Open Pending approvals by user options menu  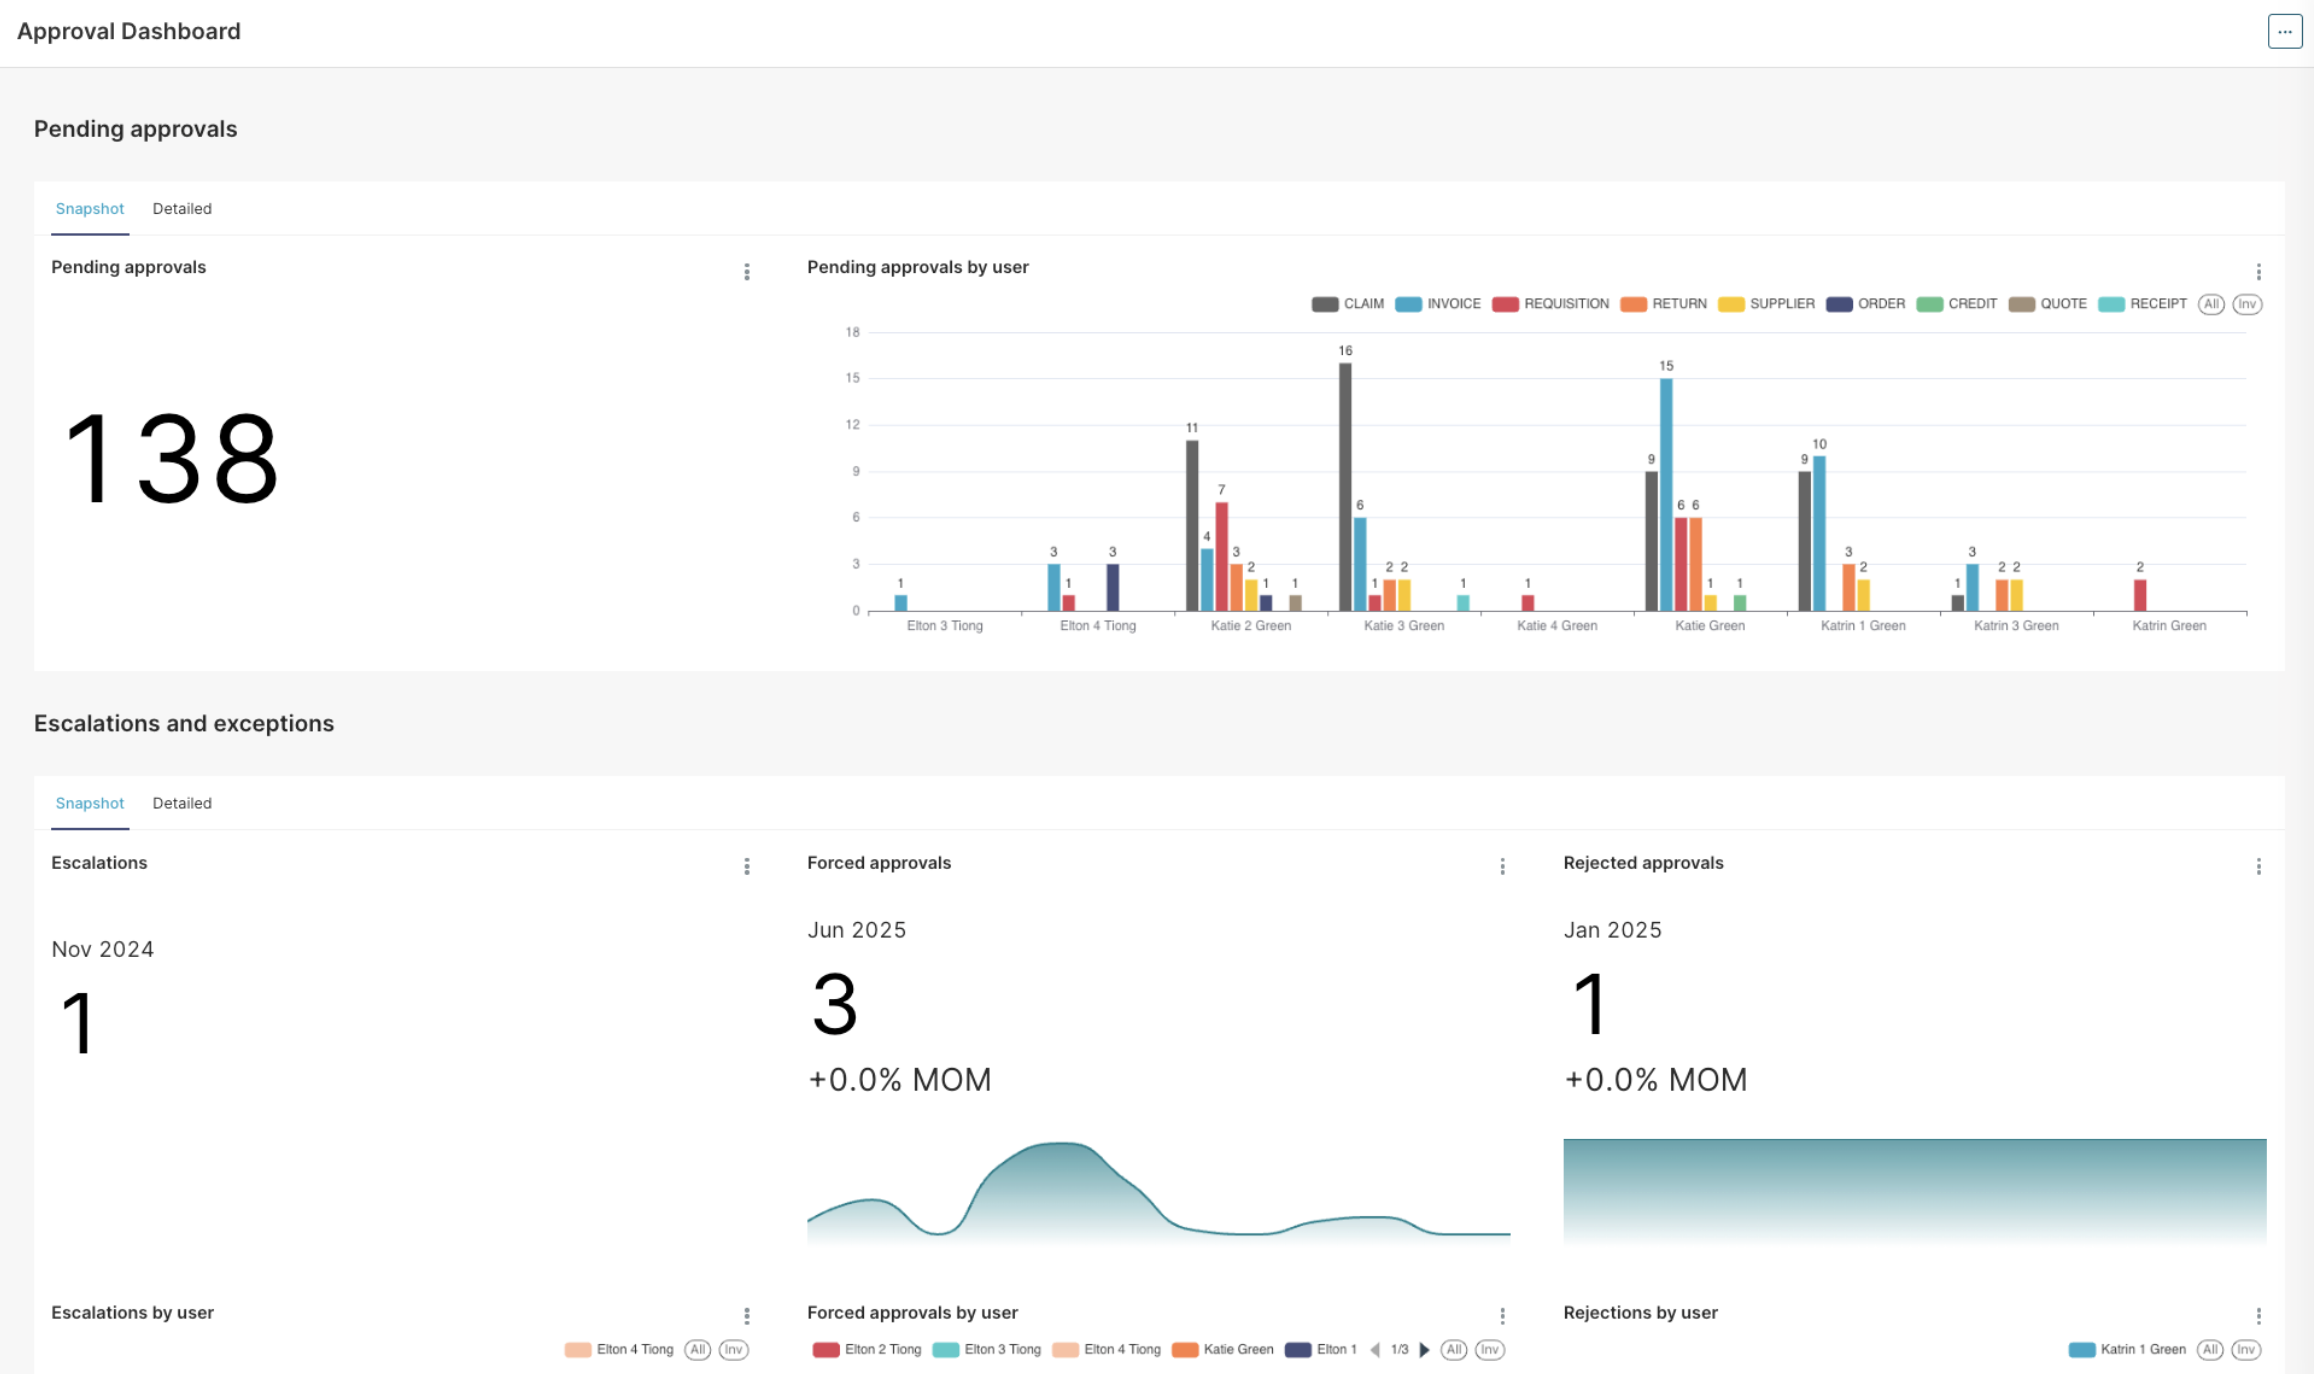point(2258,272)
